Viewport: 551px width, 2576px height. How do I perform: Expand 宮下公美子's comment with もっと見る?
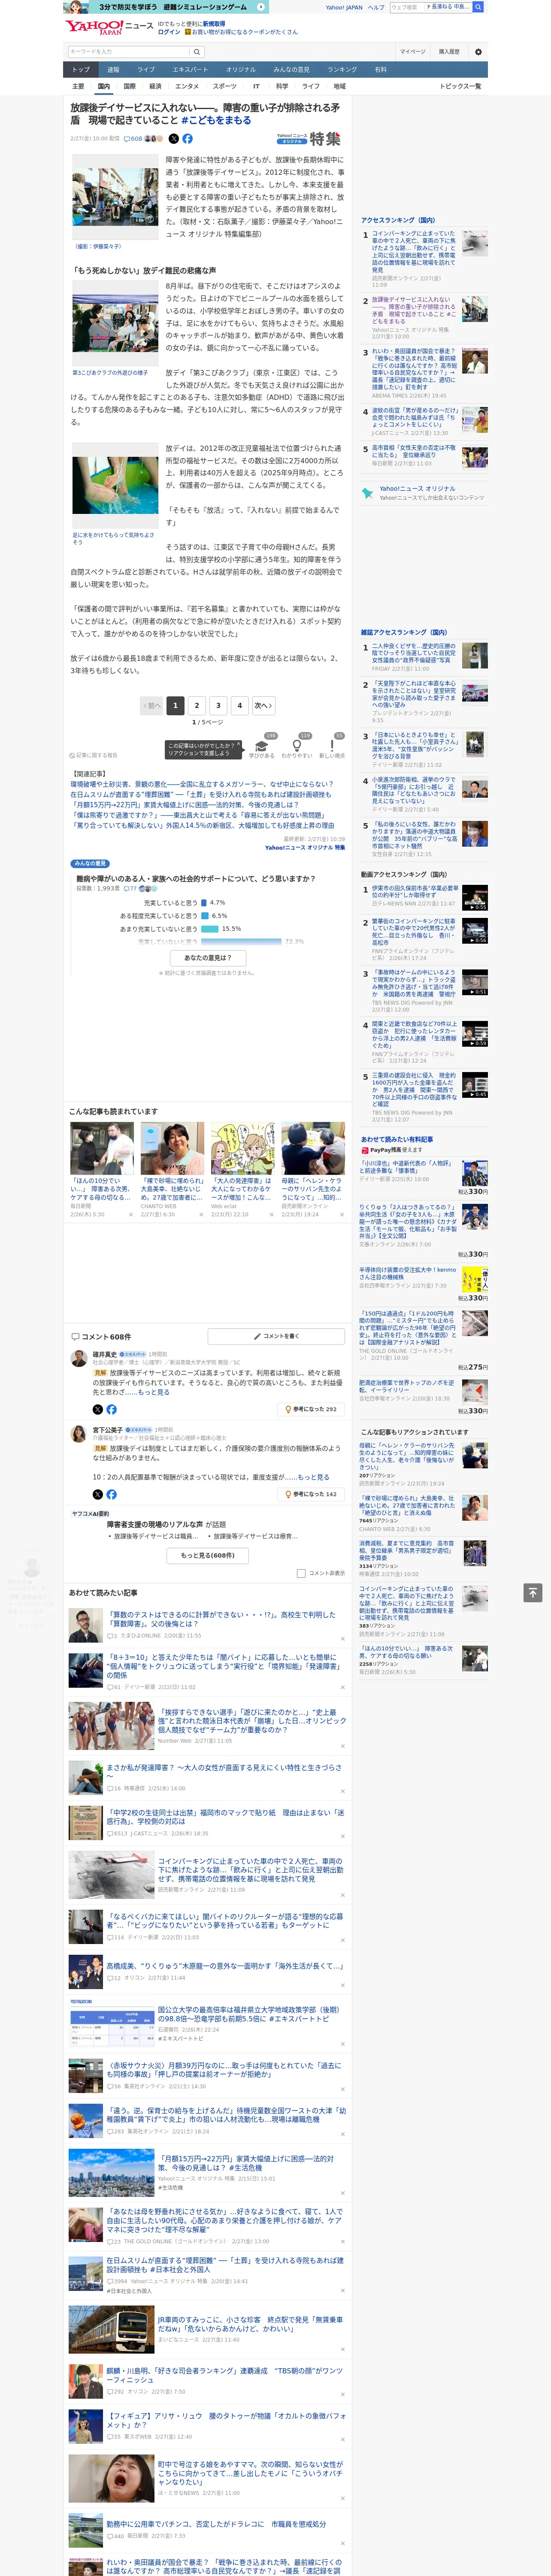coord(313,1477)
